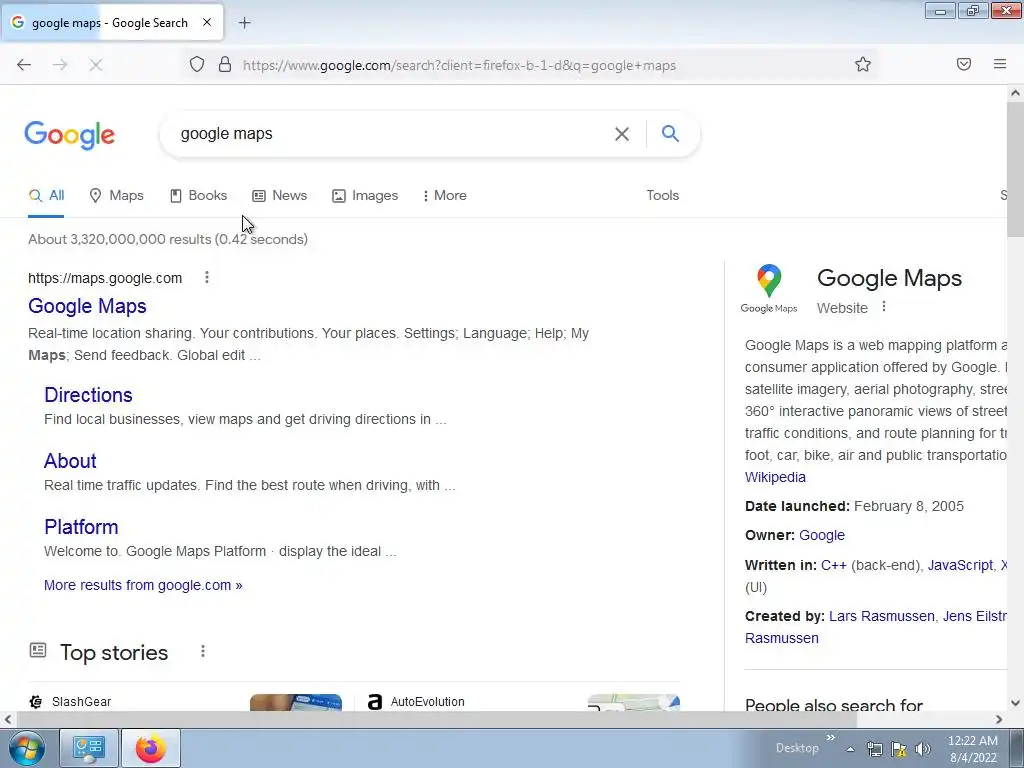
Task: Click the Rasmussen link under Created by
Action: point(782,638)
